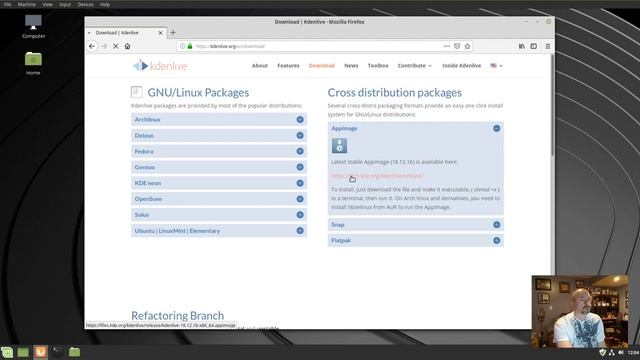Open the VirtualBox Devices menu
This screenshot has width=640, height=360.
85,4
